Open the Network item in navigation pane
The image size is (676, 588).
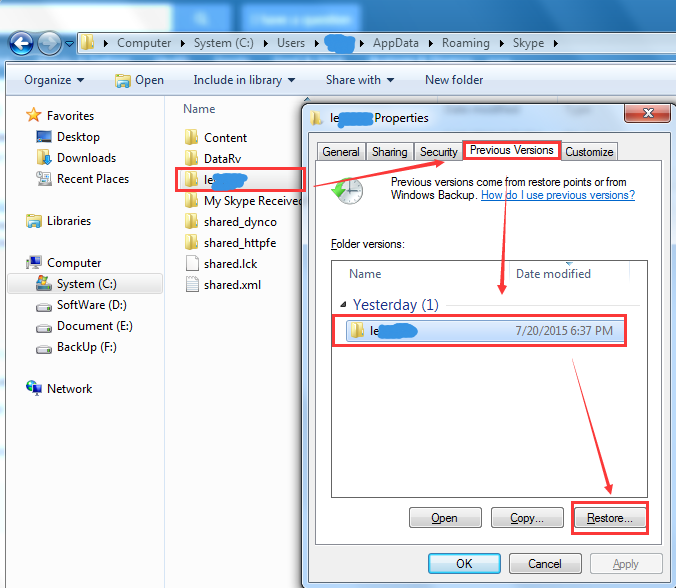click(69, 389)
